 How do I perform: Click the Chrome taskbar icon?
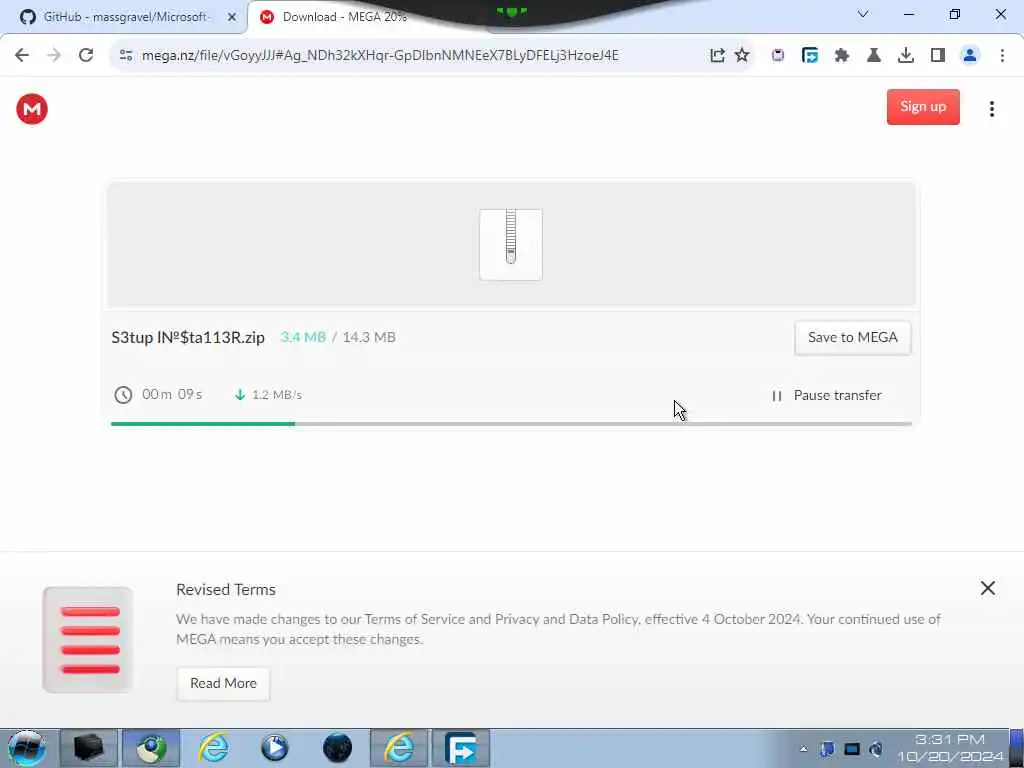(x=151, y=748)
